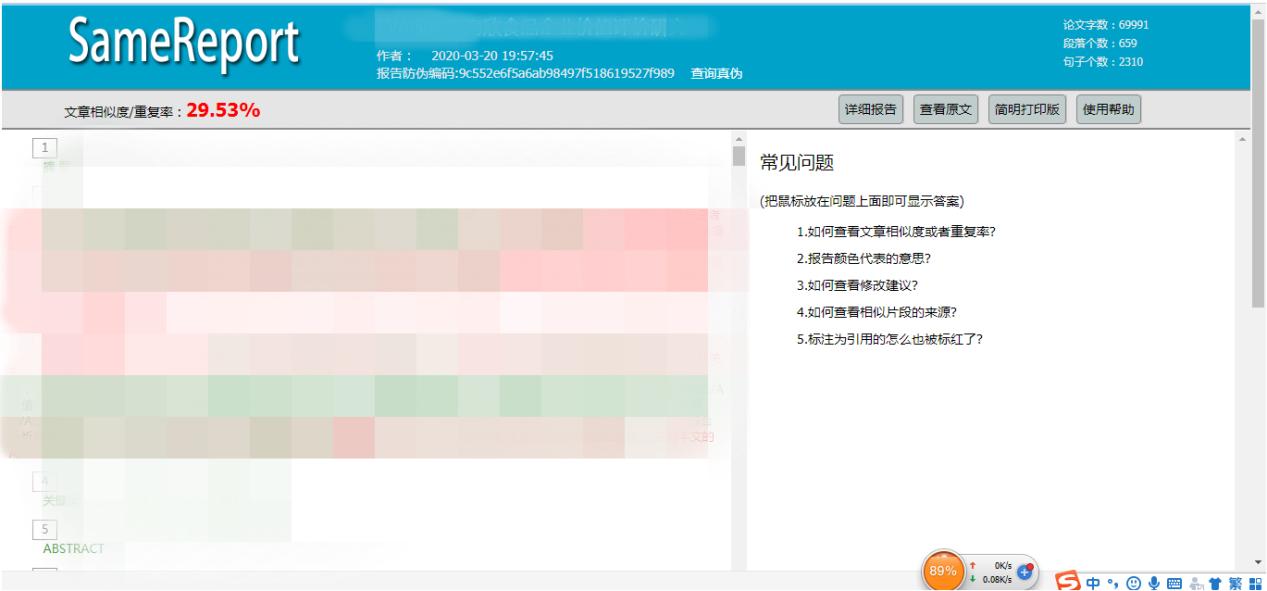Viewport: 1267px width, 591px height.
Task: Toggle traditional Chinese with 繁 icon
Action: [1235, 581]
